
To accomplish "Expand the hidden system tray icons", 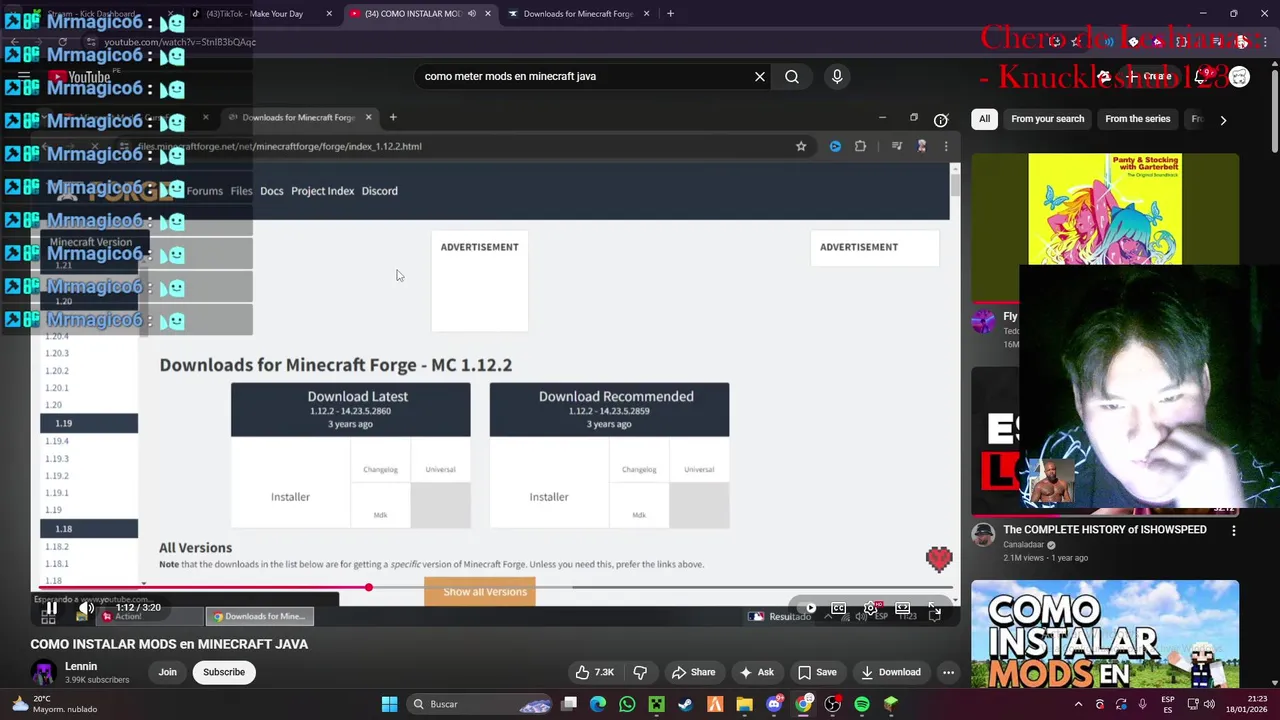I will (1078, 704).
